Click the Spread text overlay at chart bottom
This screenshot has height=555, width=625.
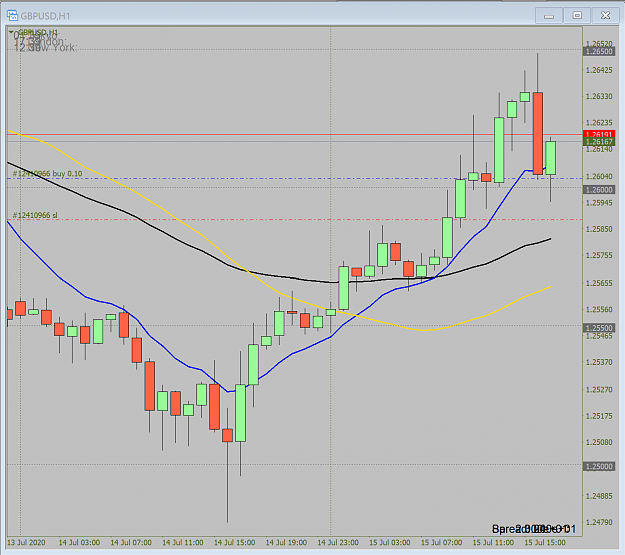534,529
